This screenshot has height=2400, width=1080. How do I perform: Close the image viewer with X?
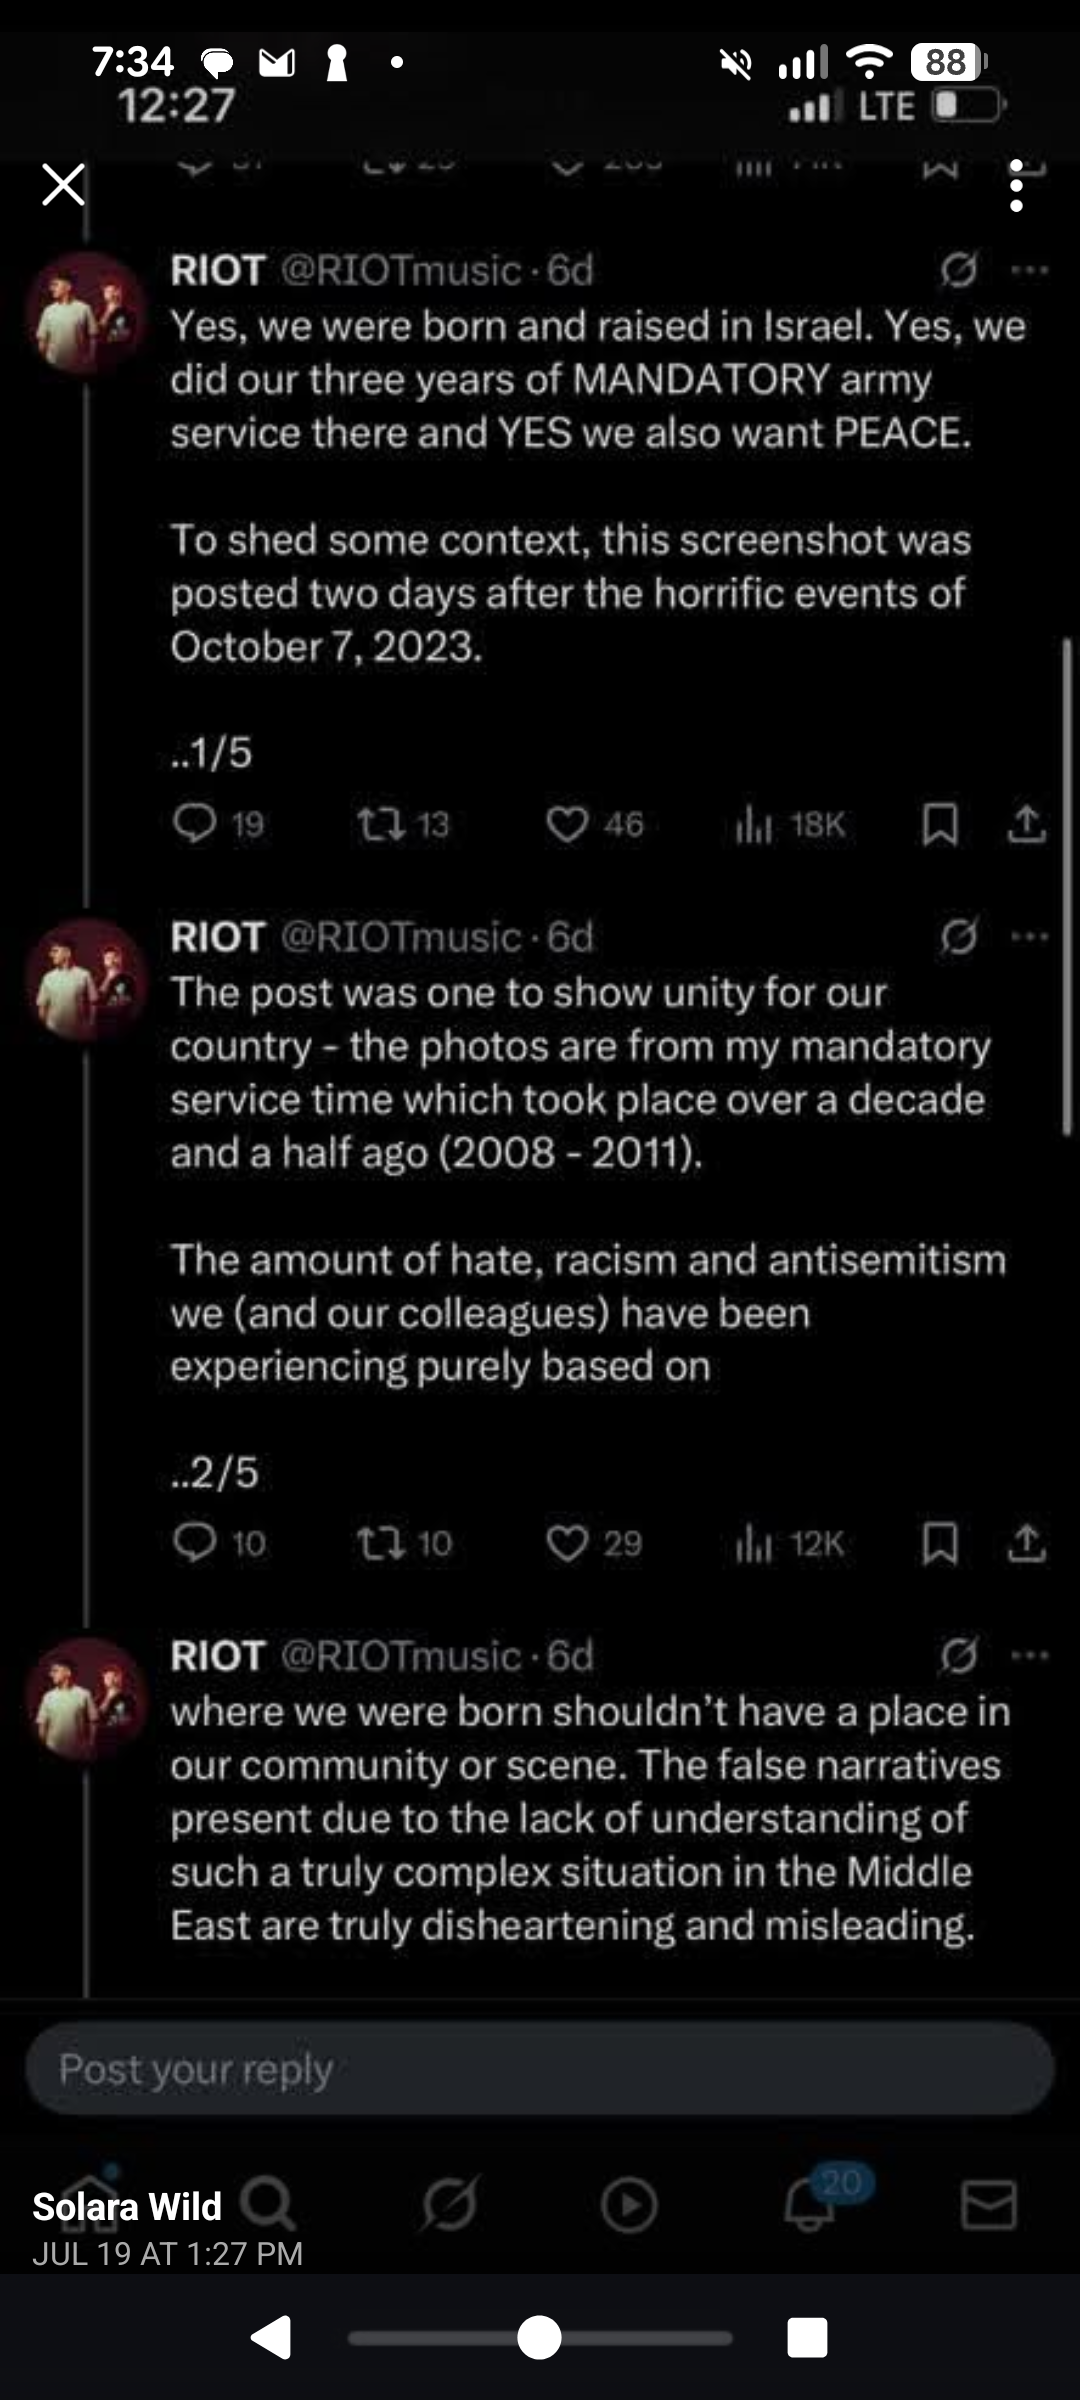pyautogui.click(x=63, y=185)
